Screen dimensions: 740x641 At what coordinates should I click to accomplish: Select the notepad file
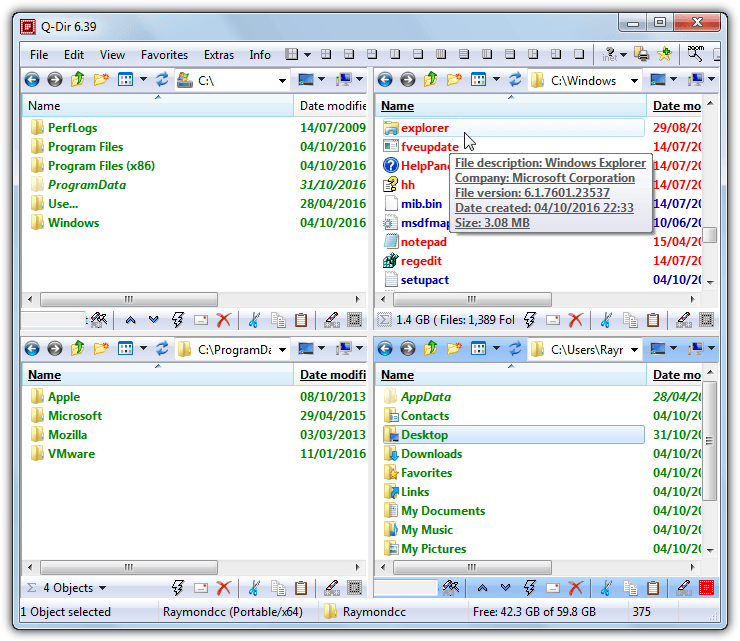423,242
